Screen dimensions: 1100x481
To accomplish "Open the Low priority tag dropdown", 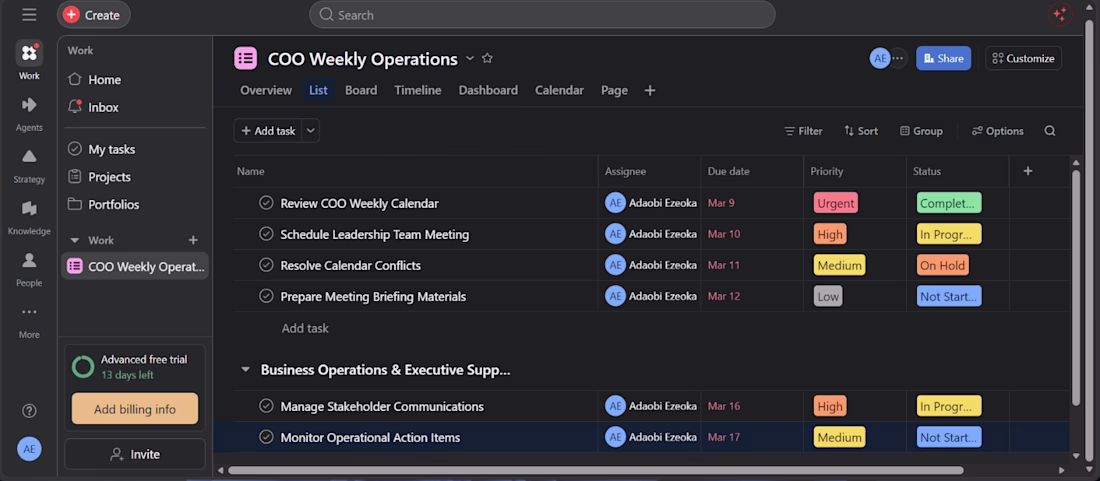I will 828,297.
